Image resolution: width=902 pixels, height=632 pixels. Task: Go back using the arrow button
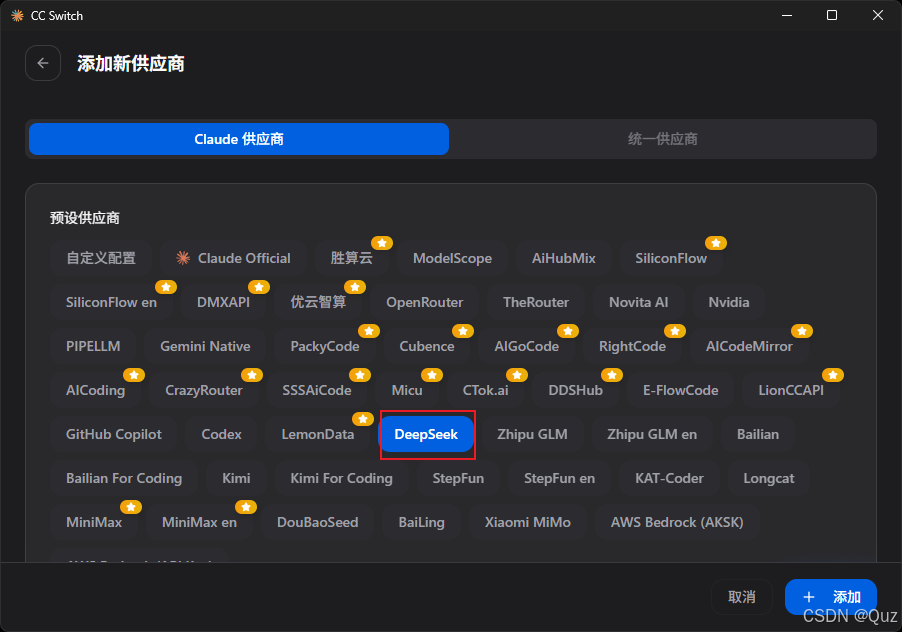43,63
